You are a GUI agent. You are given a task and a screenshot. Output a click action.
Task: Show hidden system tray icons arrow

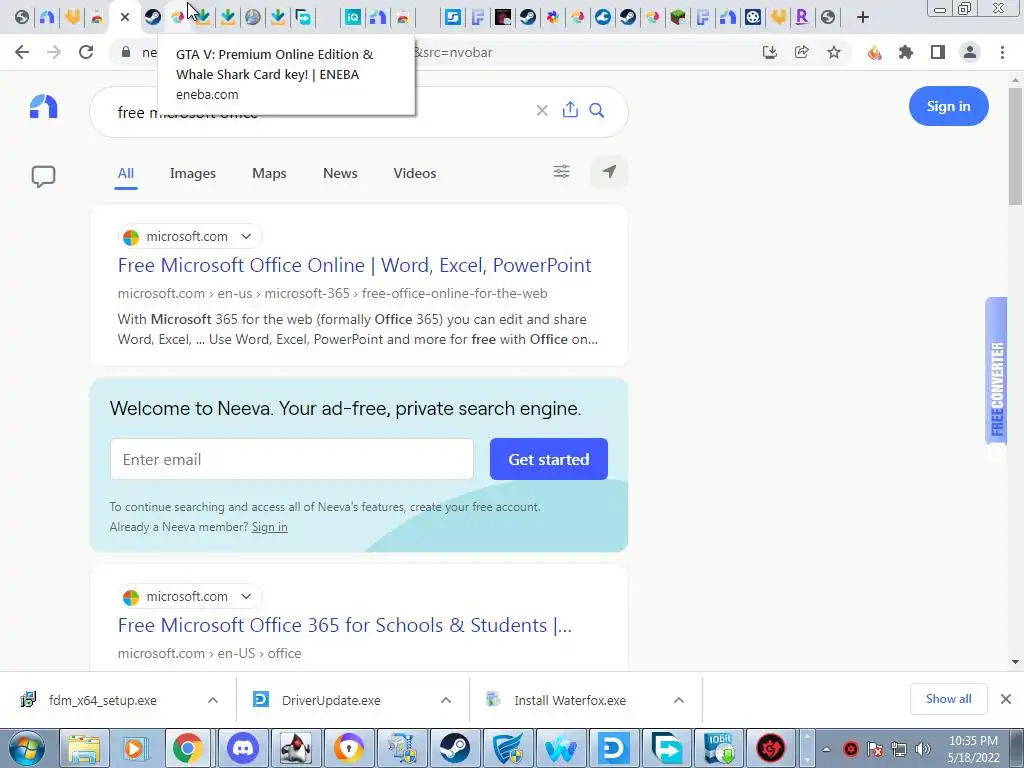pyautogui.click(x=826, y=749)
